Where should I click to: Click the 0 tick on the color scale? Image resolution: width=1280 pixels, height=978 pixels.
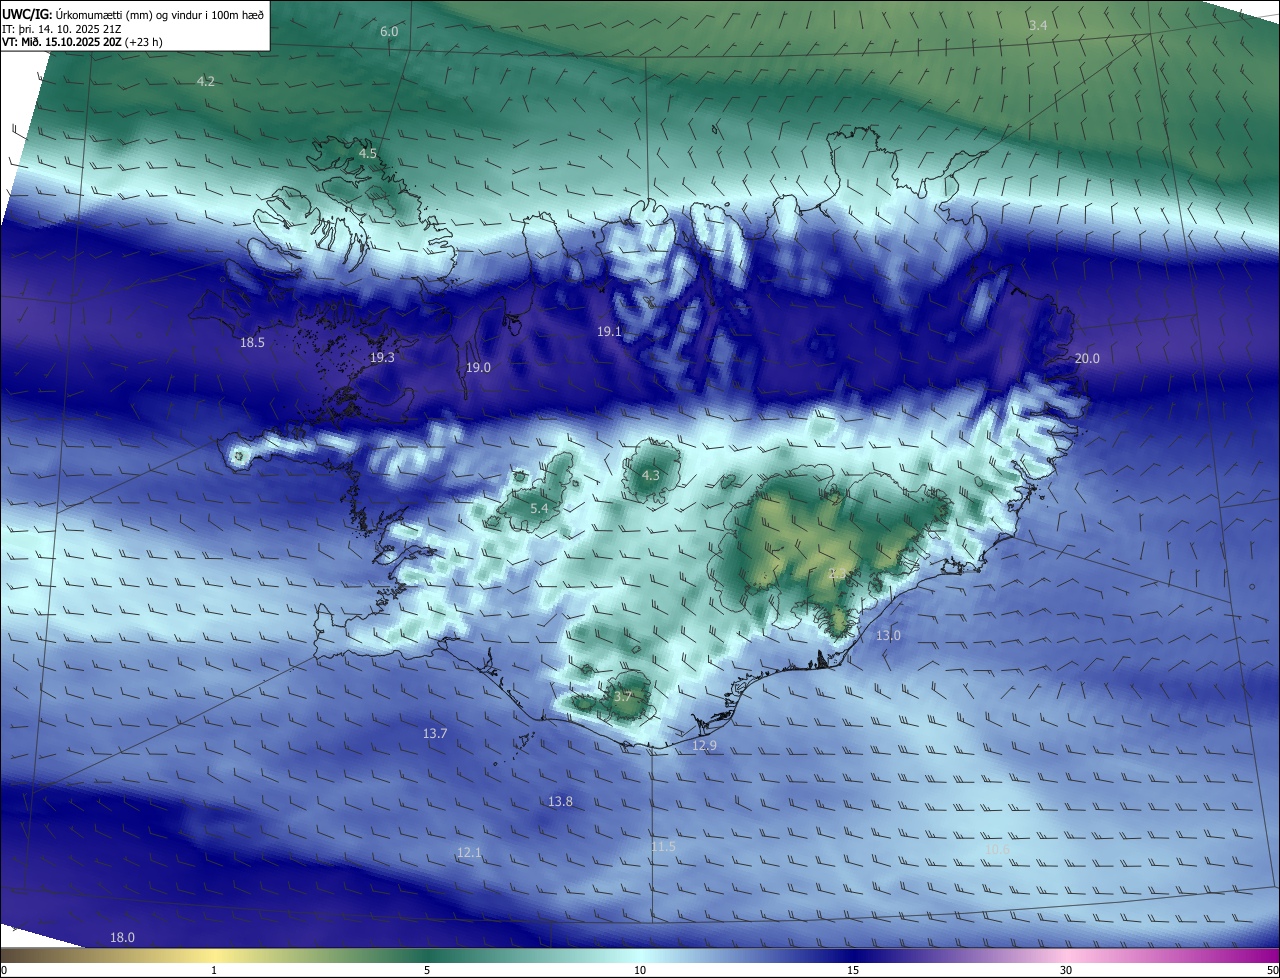pyautogui.click(x=4, y=970)
